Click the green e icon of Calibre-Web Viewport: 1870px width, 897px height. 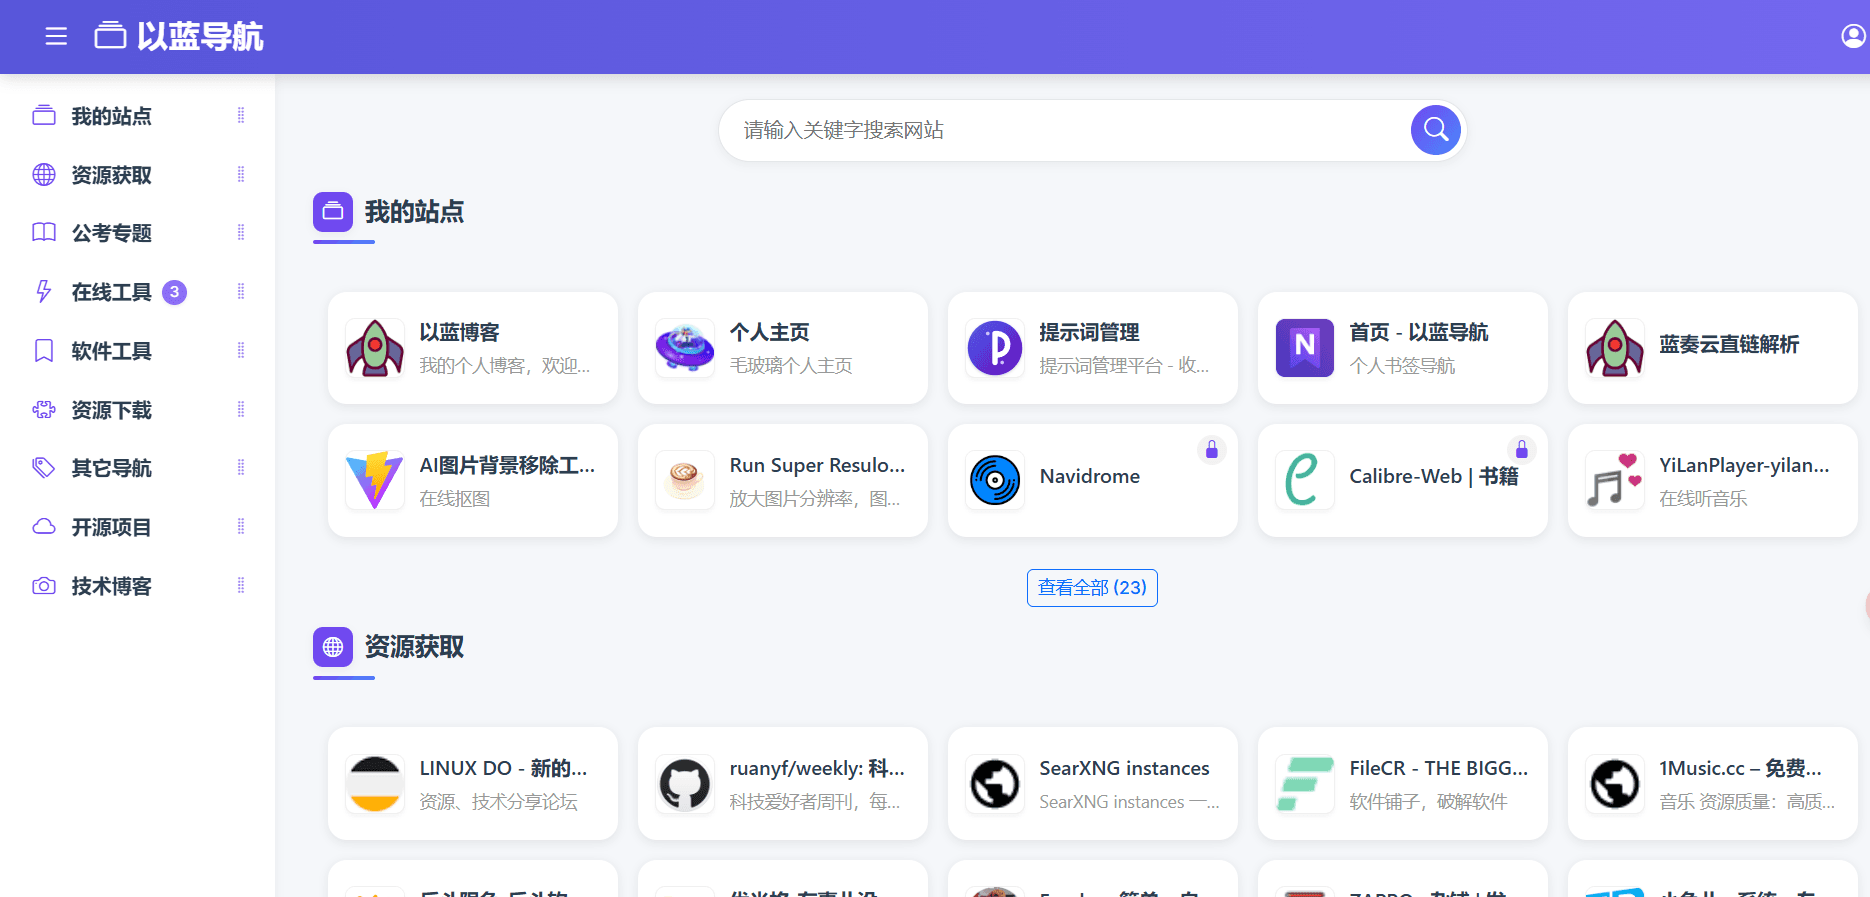1305,481
